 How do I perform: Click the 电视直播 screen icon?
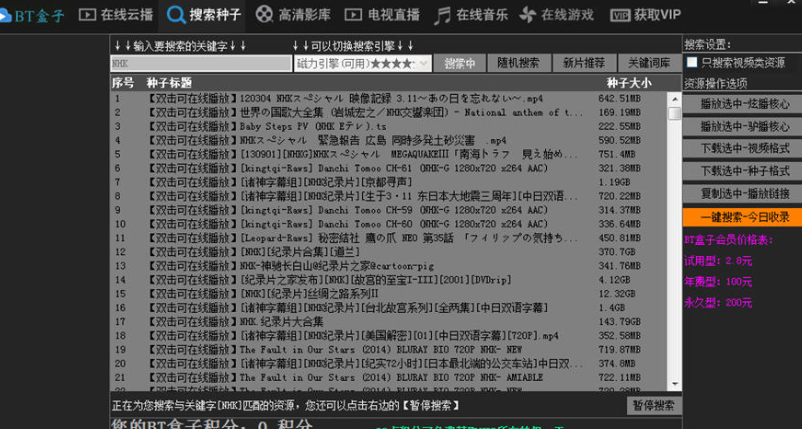pos(353,15)
